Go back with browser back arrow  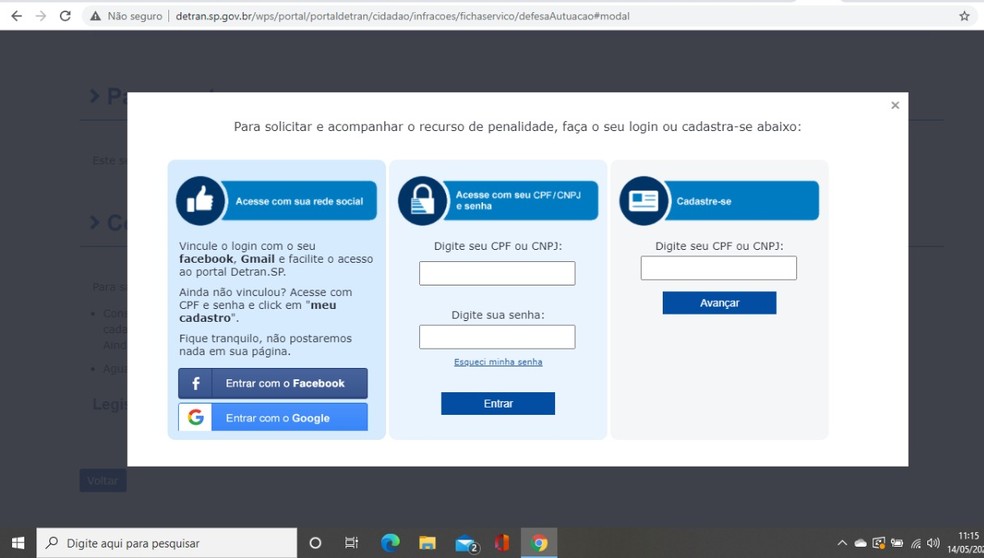pyautogui.click(x=16, y=16)
